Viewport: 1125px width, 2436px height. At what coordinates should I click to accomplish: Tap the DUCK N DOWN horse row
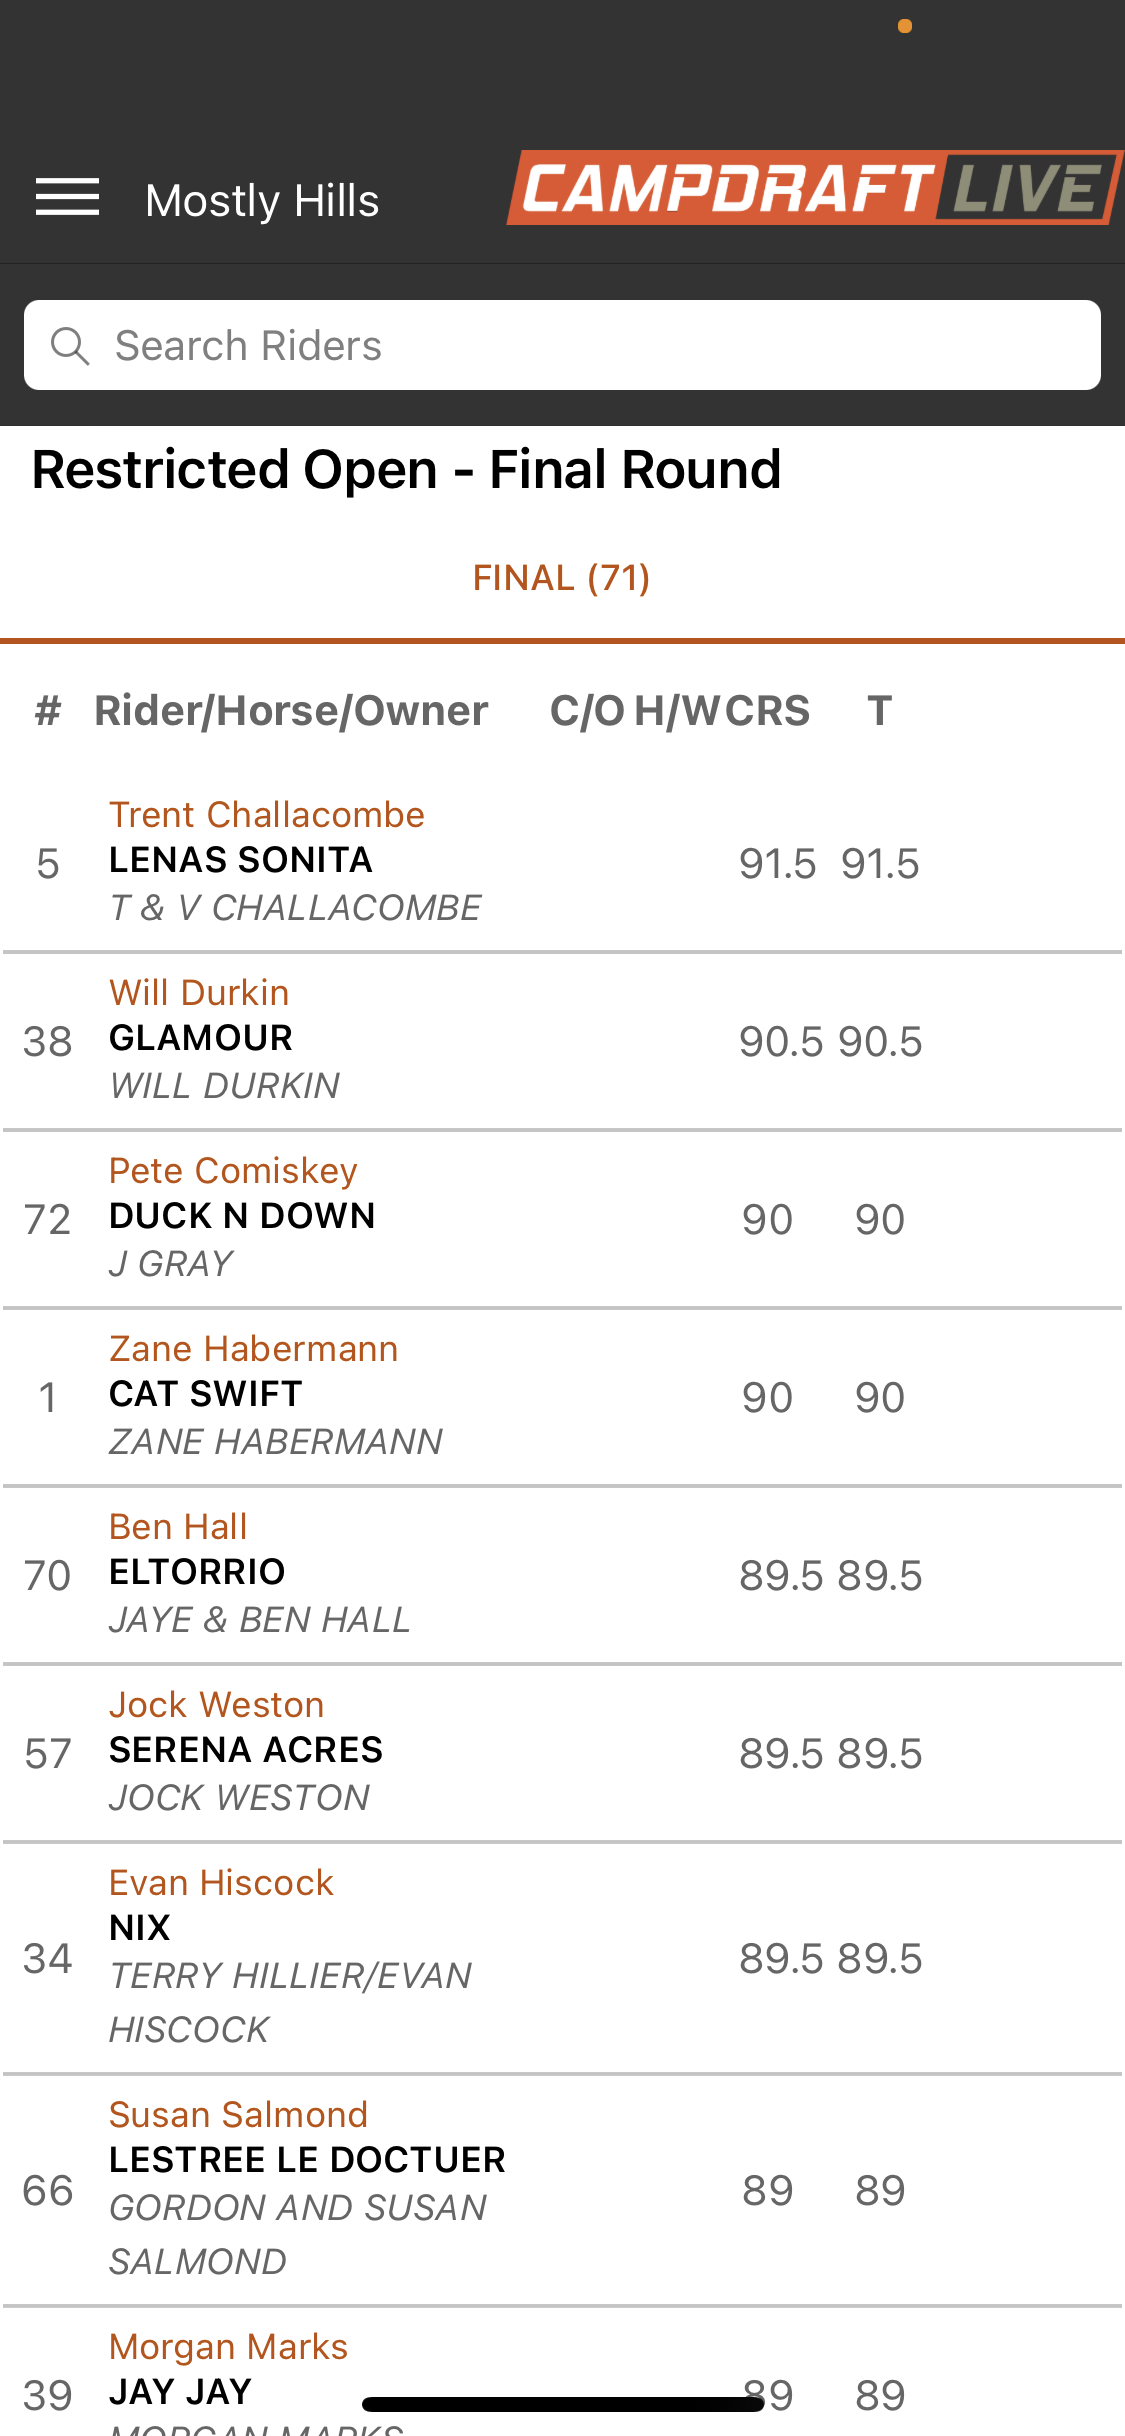242,1216
